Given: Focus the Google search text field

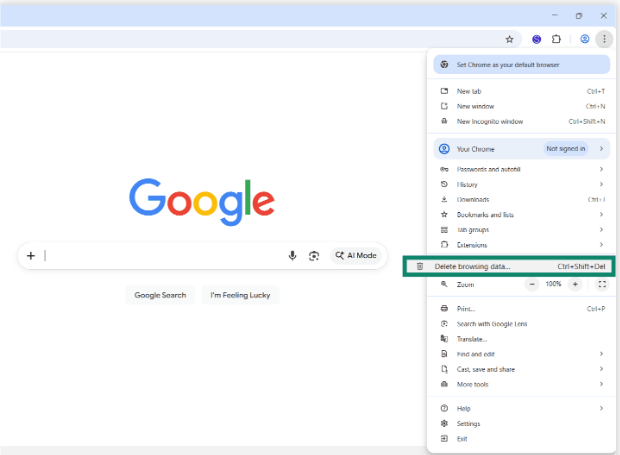Looking at the screenshot, I should [164, 256].
